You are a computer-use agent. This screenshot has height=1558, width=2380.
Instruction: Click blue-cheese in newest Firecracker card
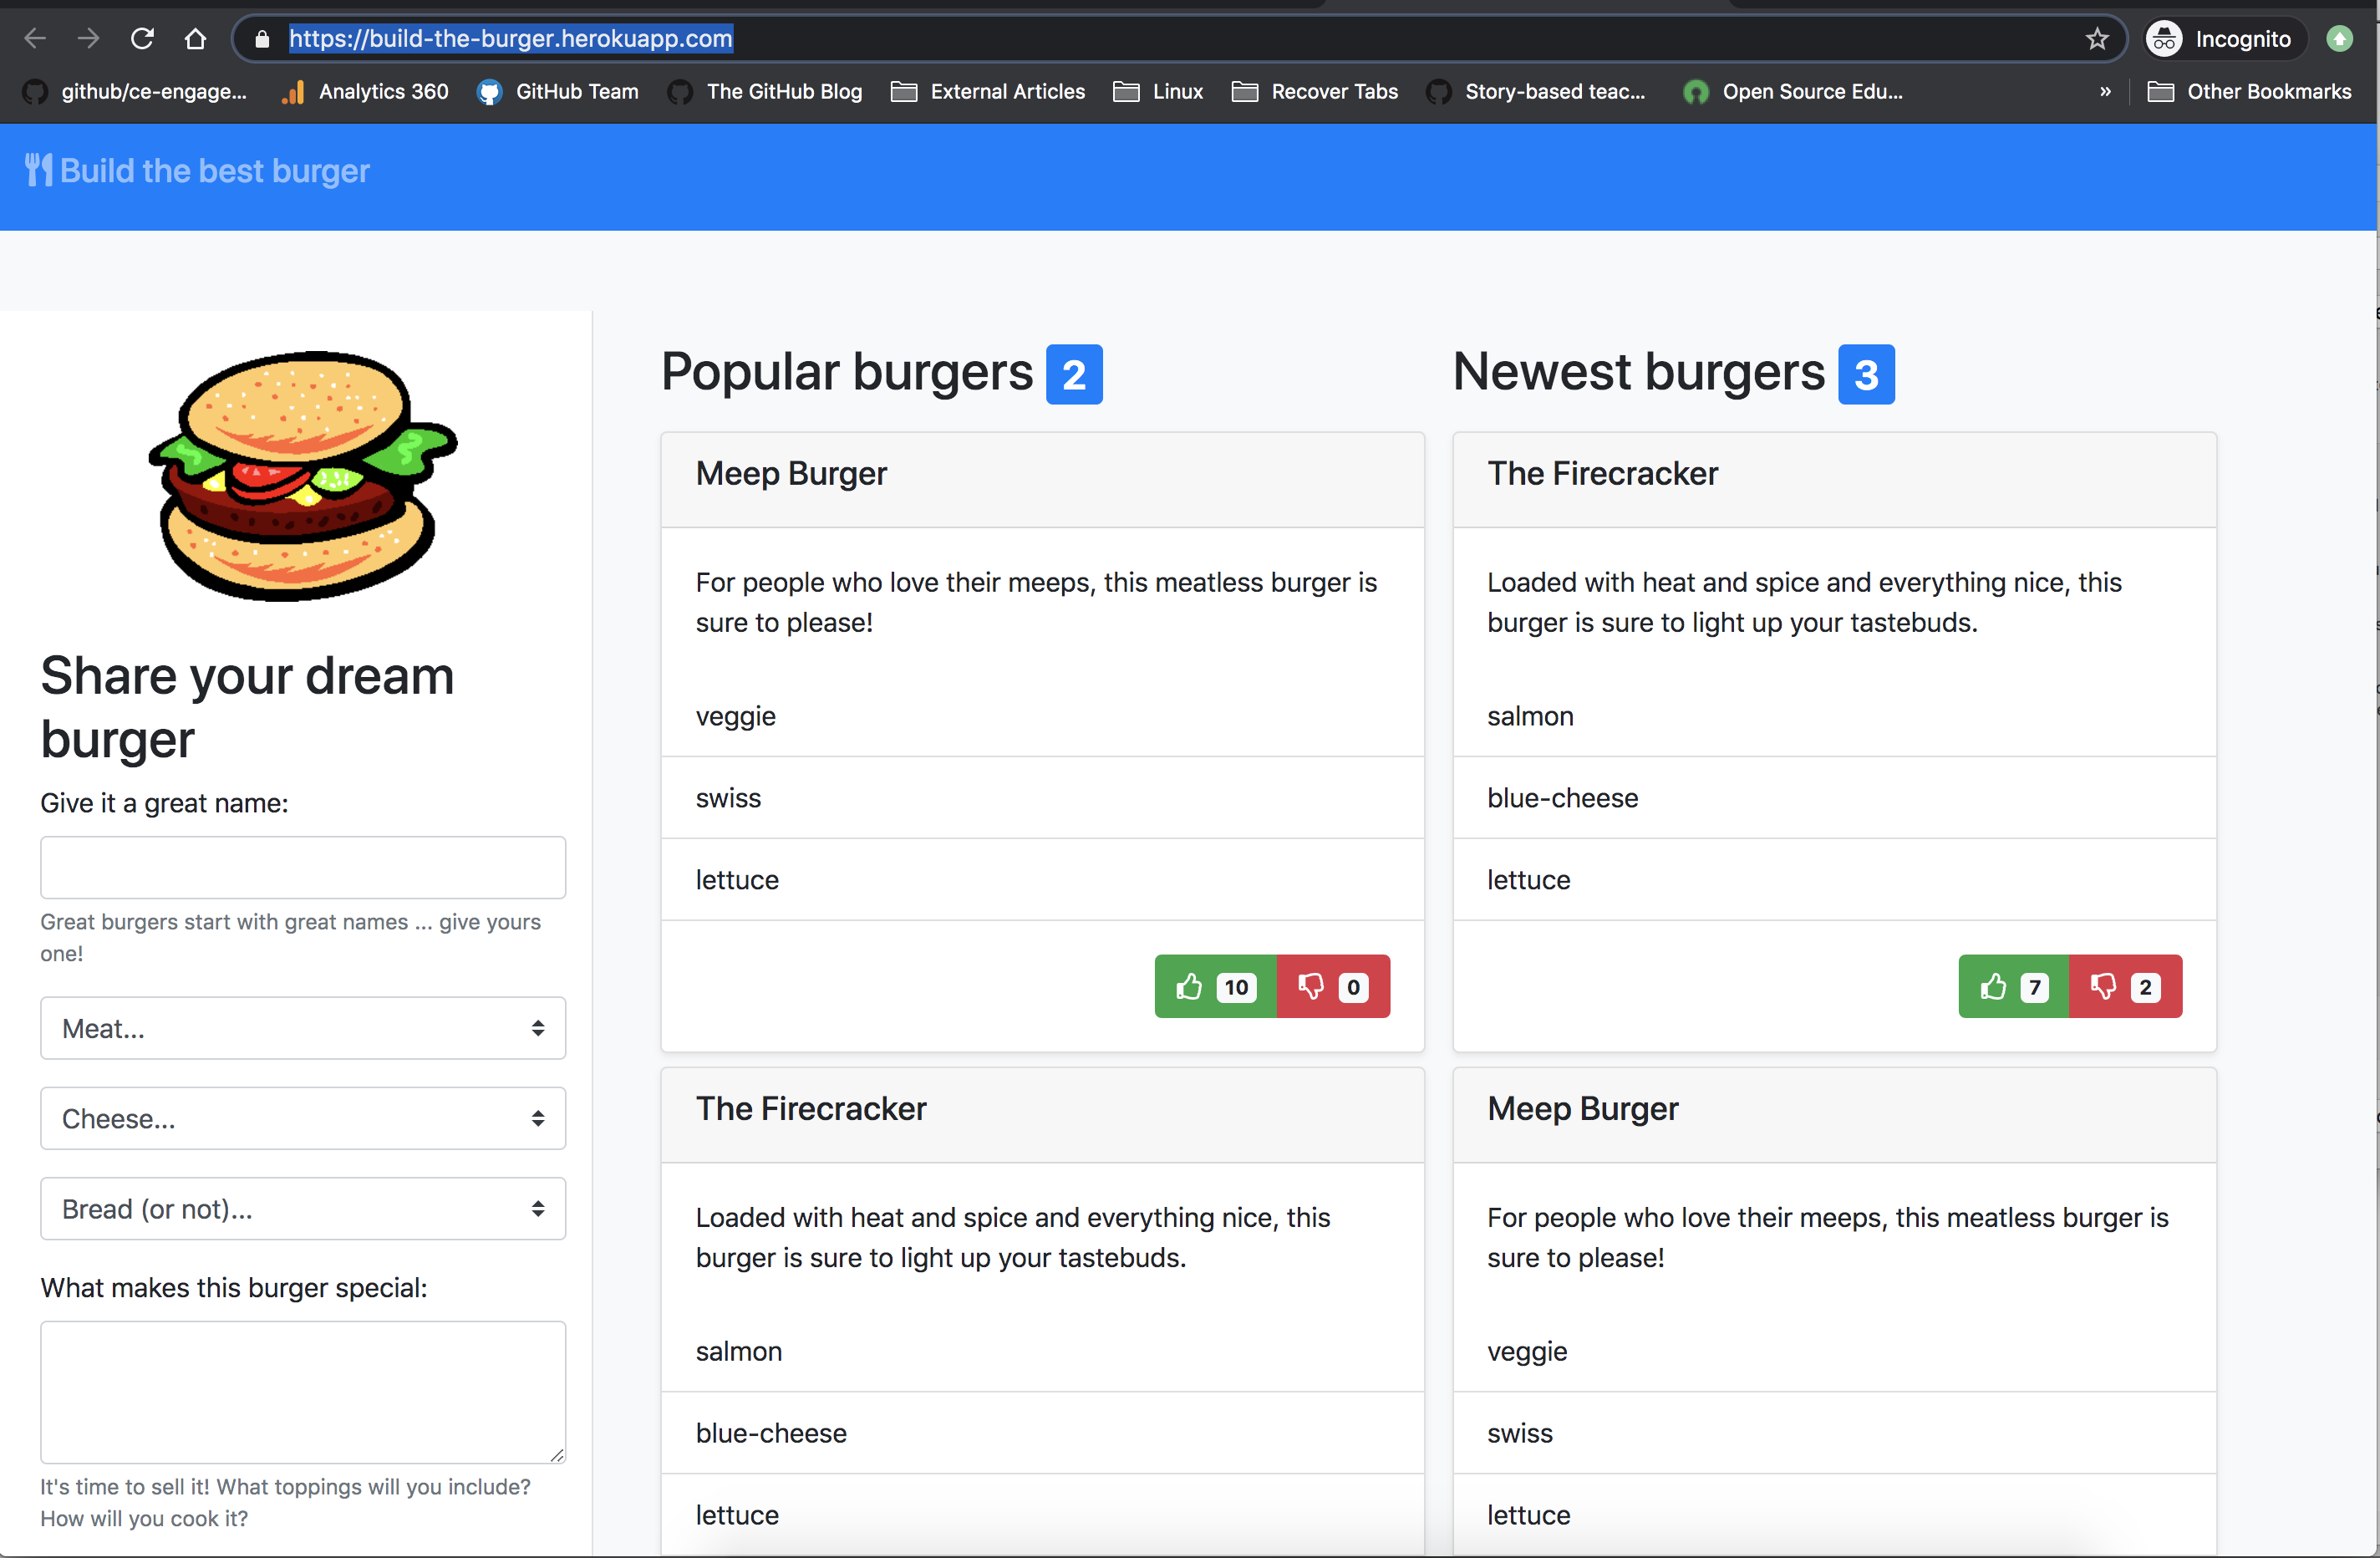1562,798
